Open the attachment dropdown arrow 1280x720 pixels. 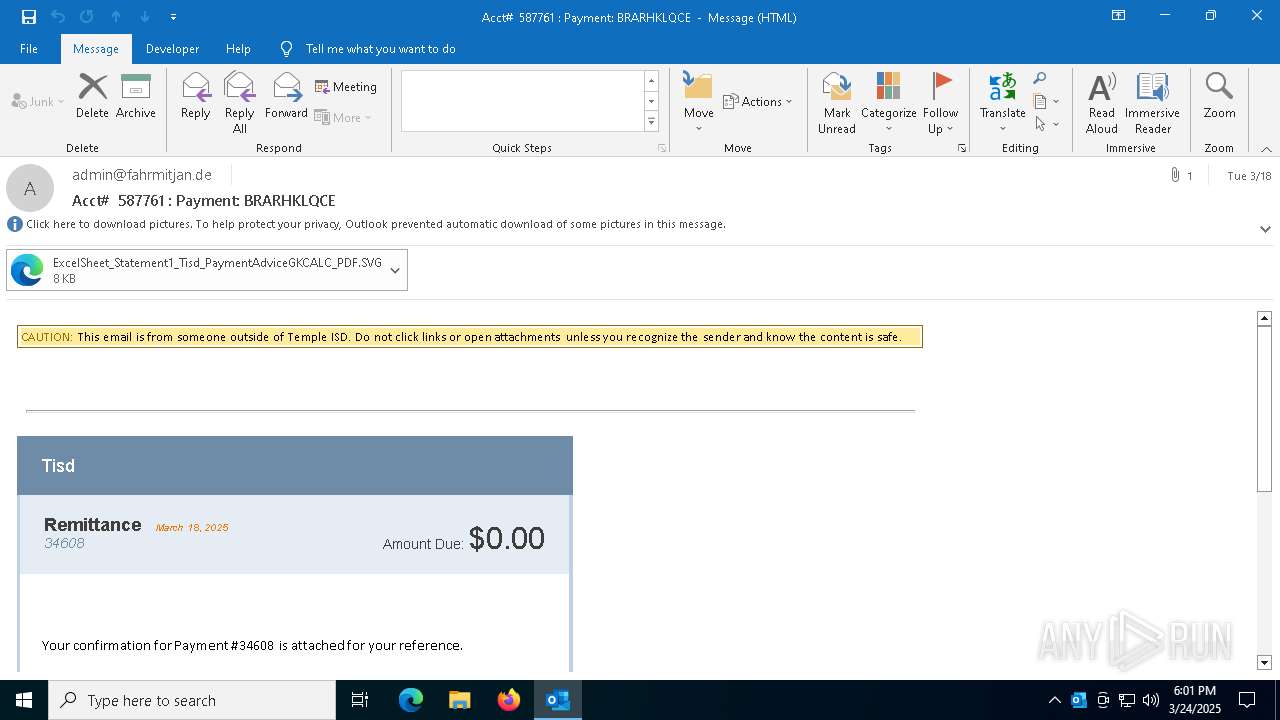[395, 270]
